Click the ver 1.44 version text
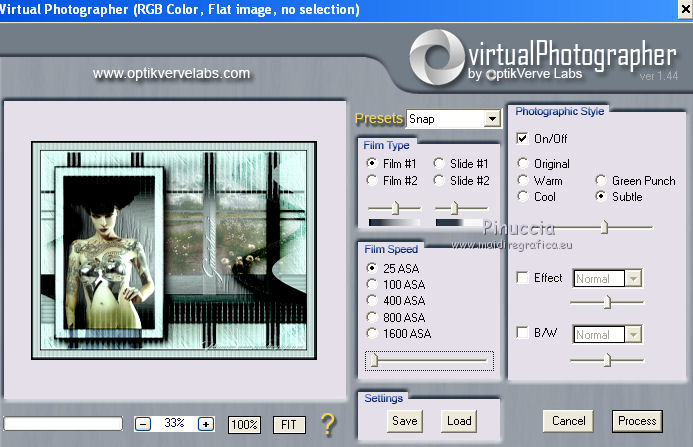The width and height of the screenshot is (693, 447). click(x=659, y=76)
